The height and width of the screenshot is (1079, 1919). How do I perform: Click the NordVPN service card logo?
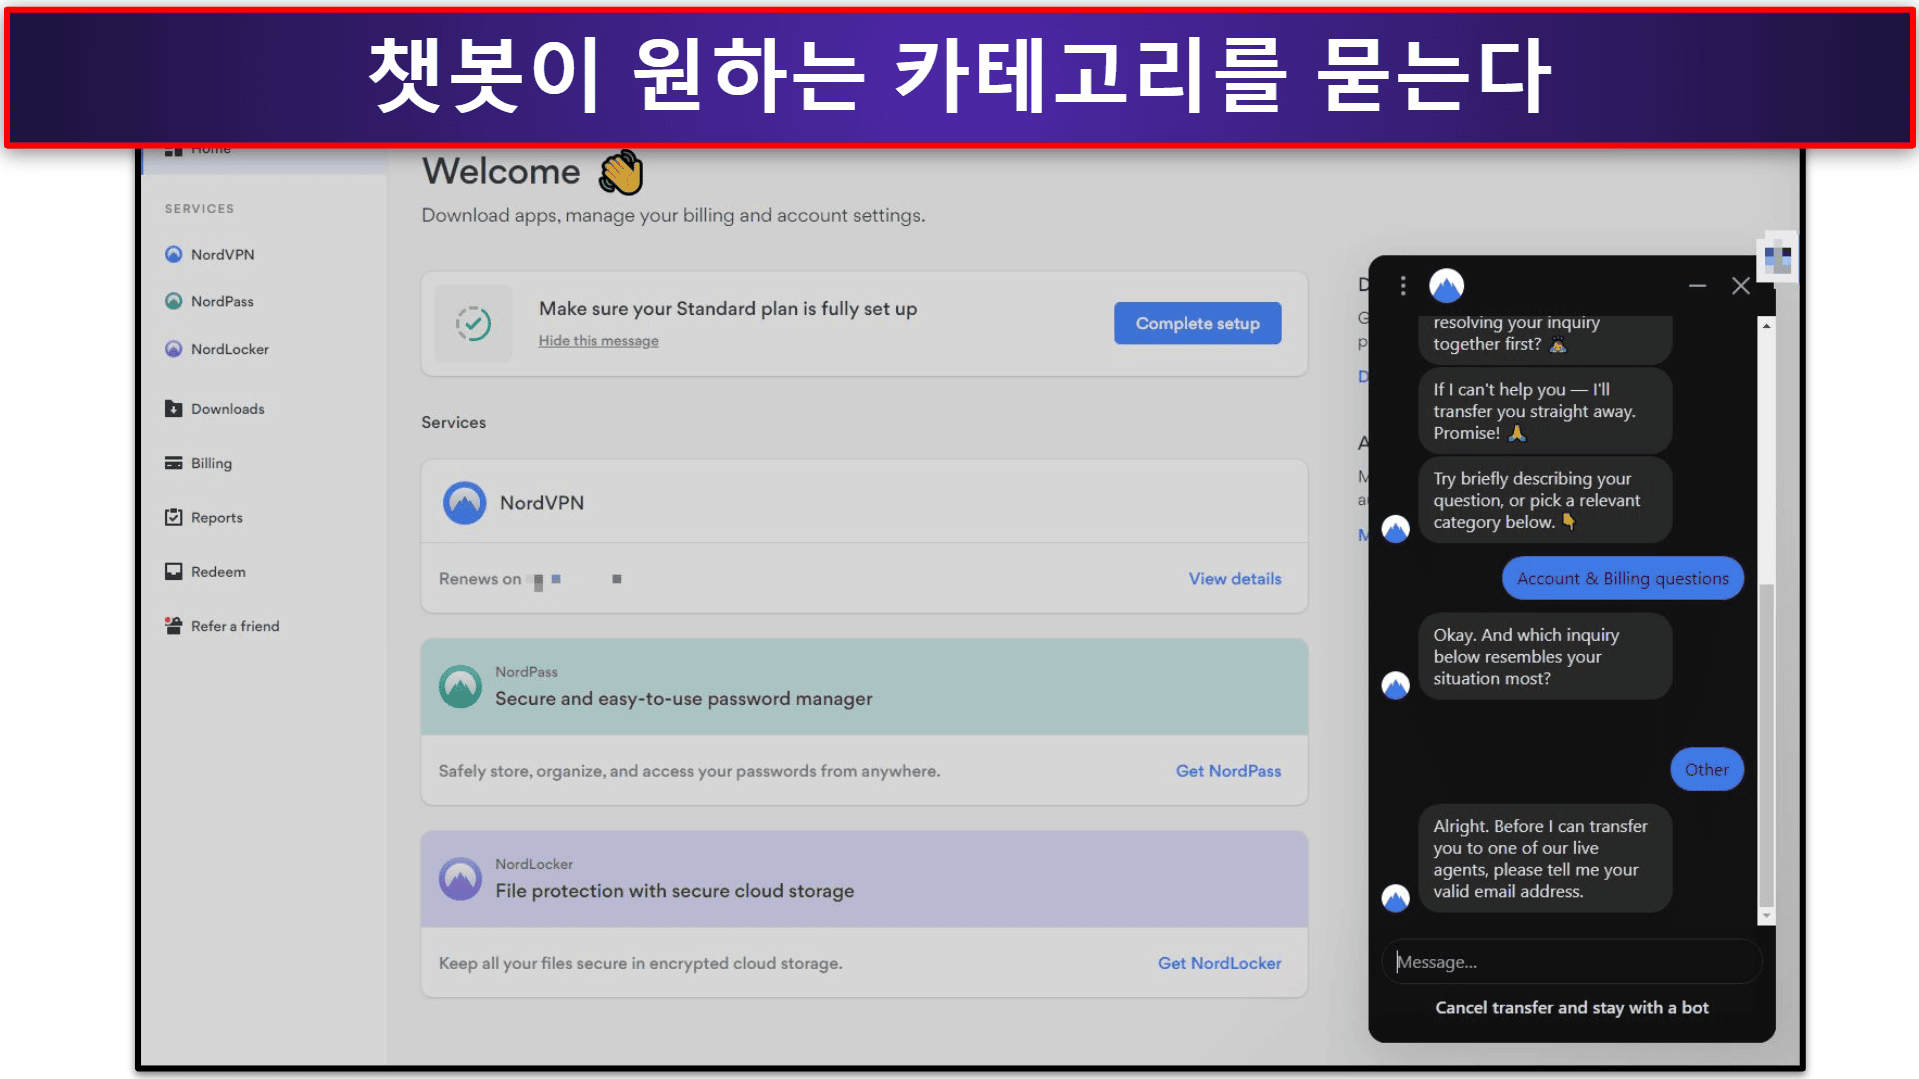[465, 503]
